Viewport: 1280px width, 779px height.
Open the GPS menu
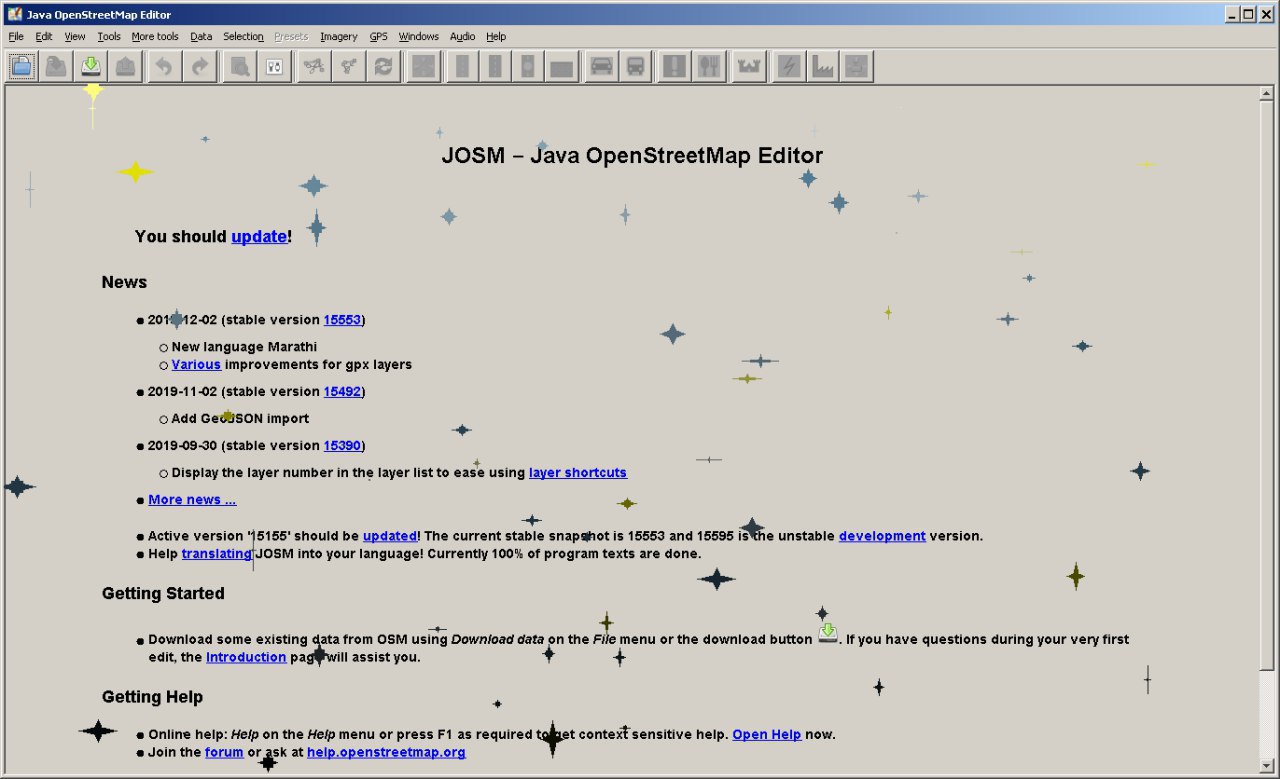point(379,37)
